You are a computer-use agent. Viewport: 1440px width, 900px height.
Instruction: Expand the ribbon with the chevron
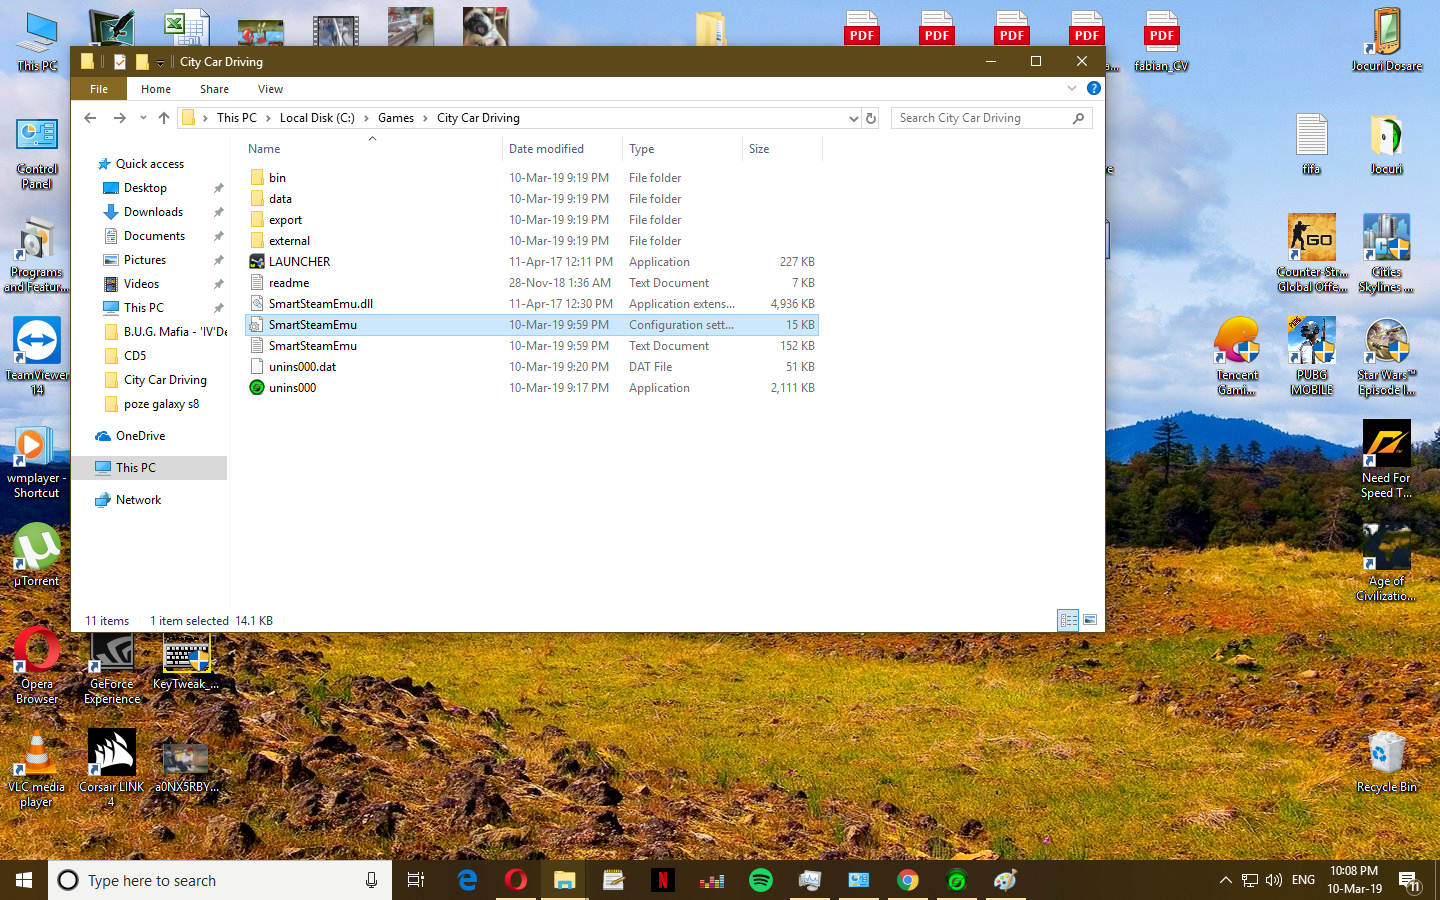tap(1072, 88)
